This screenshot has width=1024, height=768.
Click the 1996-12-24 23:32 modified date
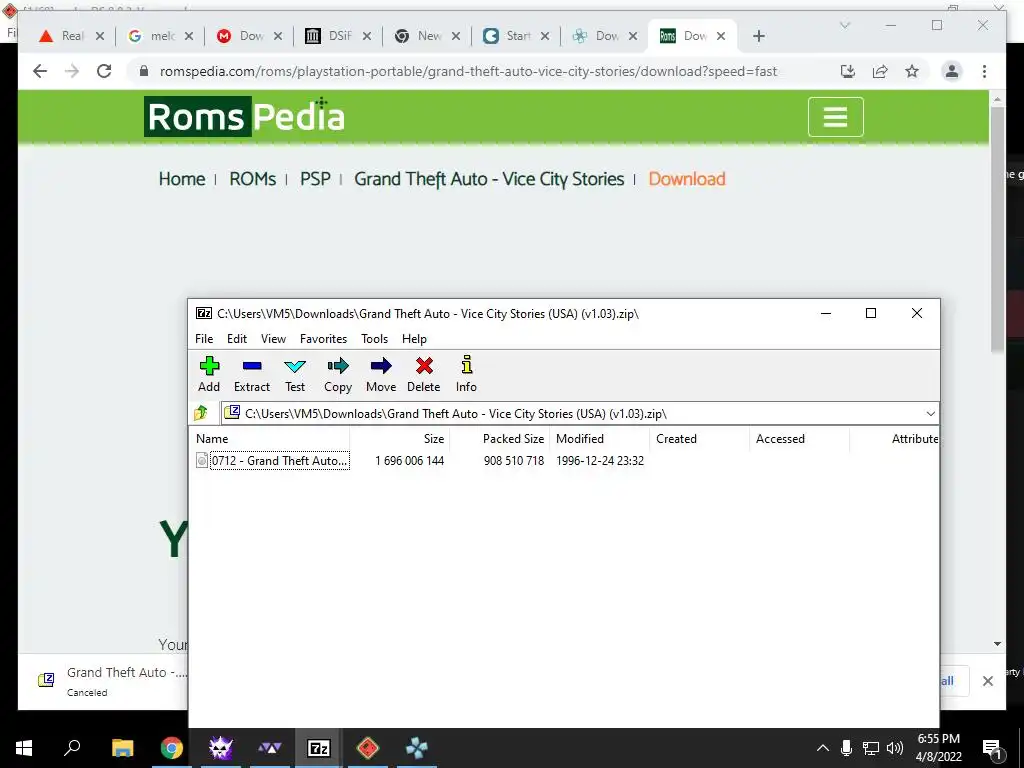[600, 460]
